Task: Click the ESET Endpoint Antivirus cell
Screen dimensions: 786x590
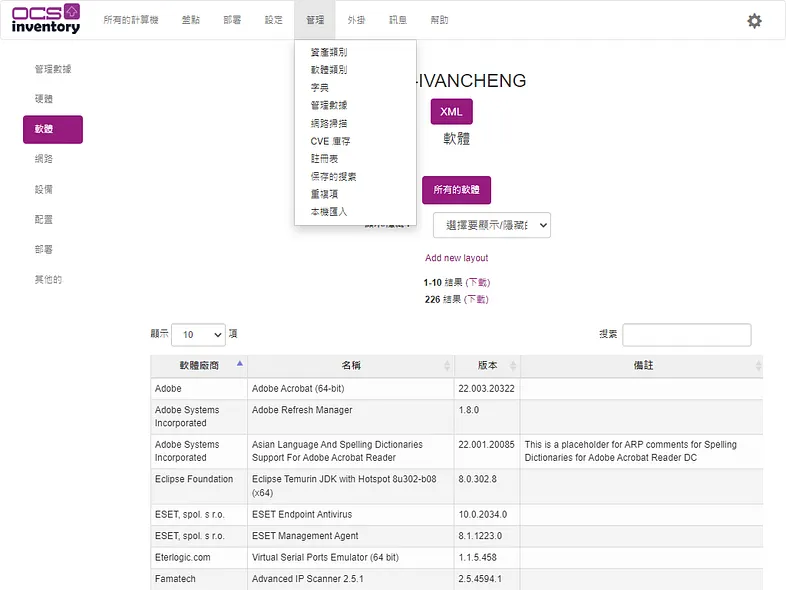Action: (x=350, y=514)
